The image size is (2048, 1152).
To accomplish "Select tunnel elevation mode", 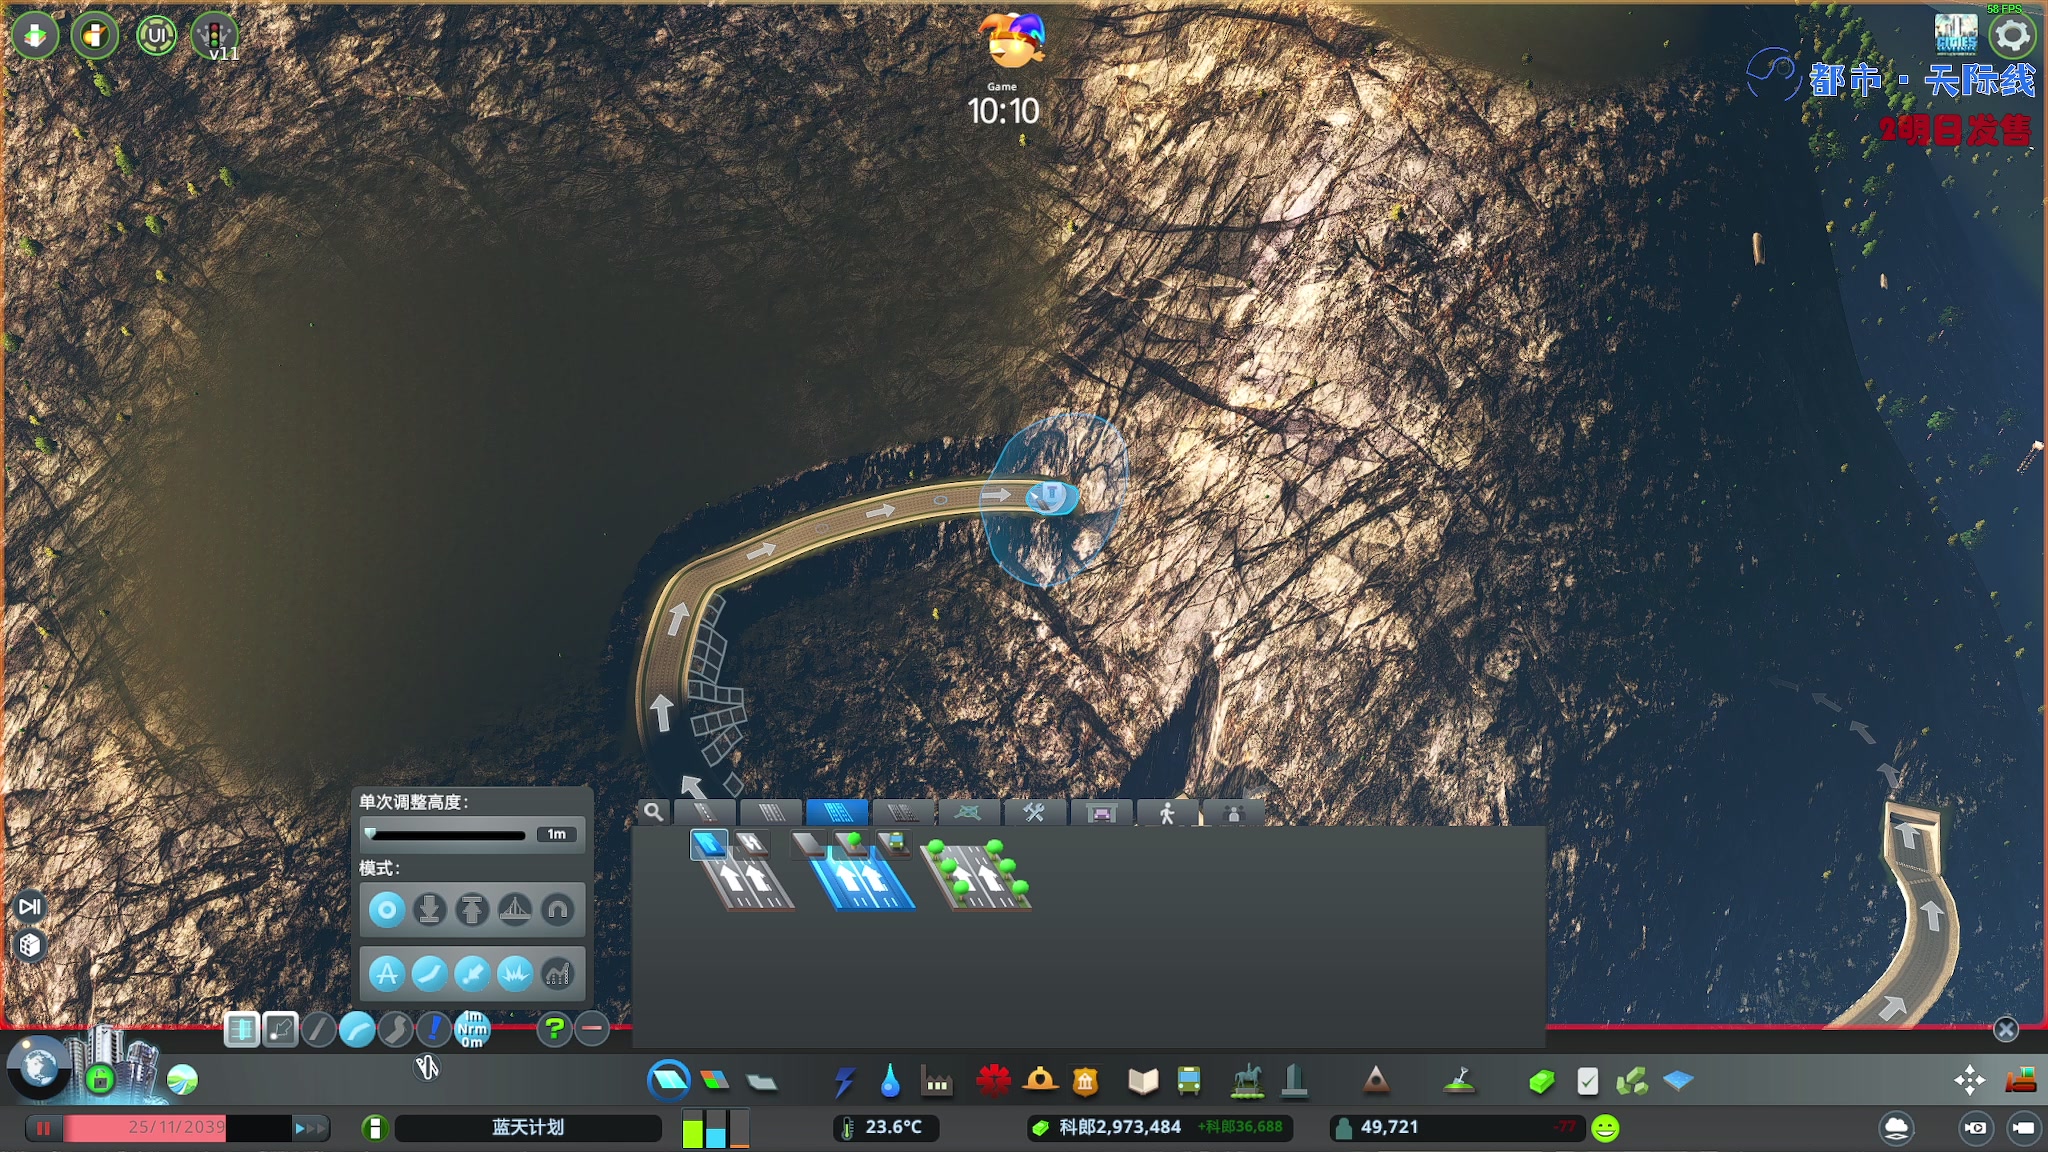I will point(558,910).
